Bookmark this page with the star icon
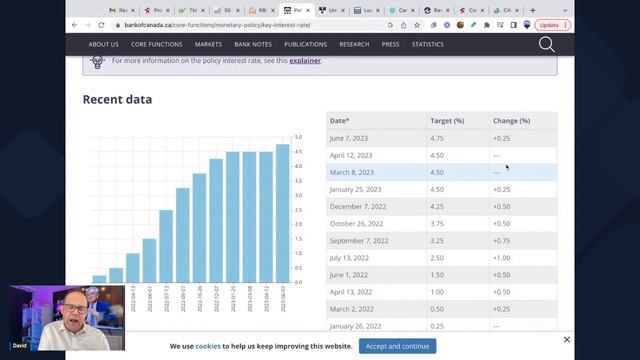This screenshot has width=640, height=360. [417, 25]
